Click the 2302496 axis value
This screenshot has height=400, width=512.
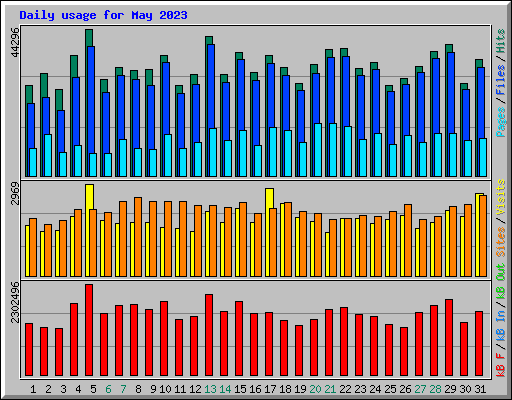(x=15, y=302)
